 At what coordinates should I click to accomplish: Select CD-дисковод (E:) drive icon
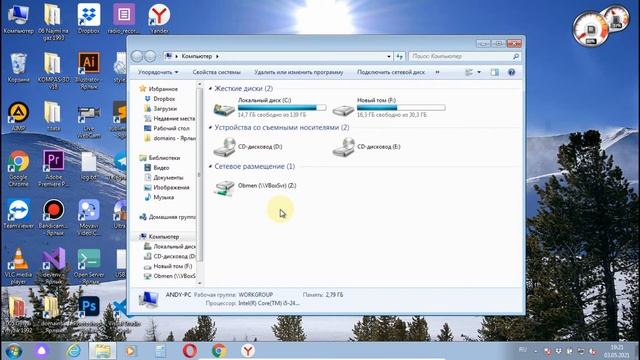click(343, 147)
